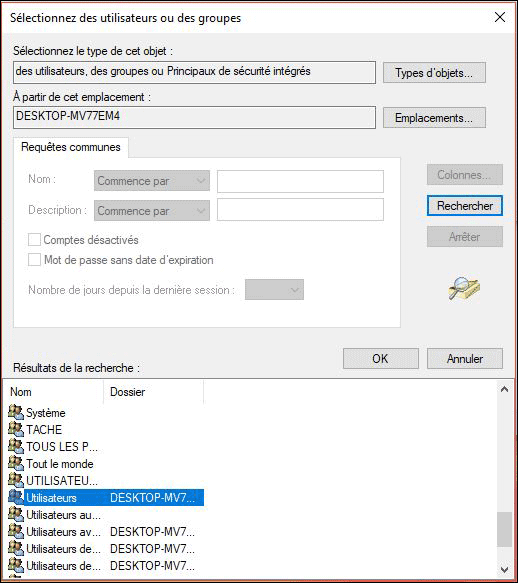Click the group icon beside Système
The height and width of the screenshot is (583, 518).
coord(16,412)
